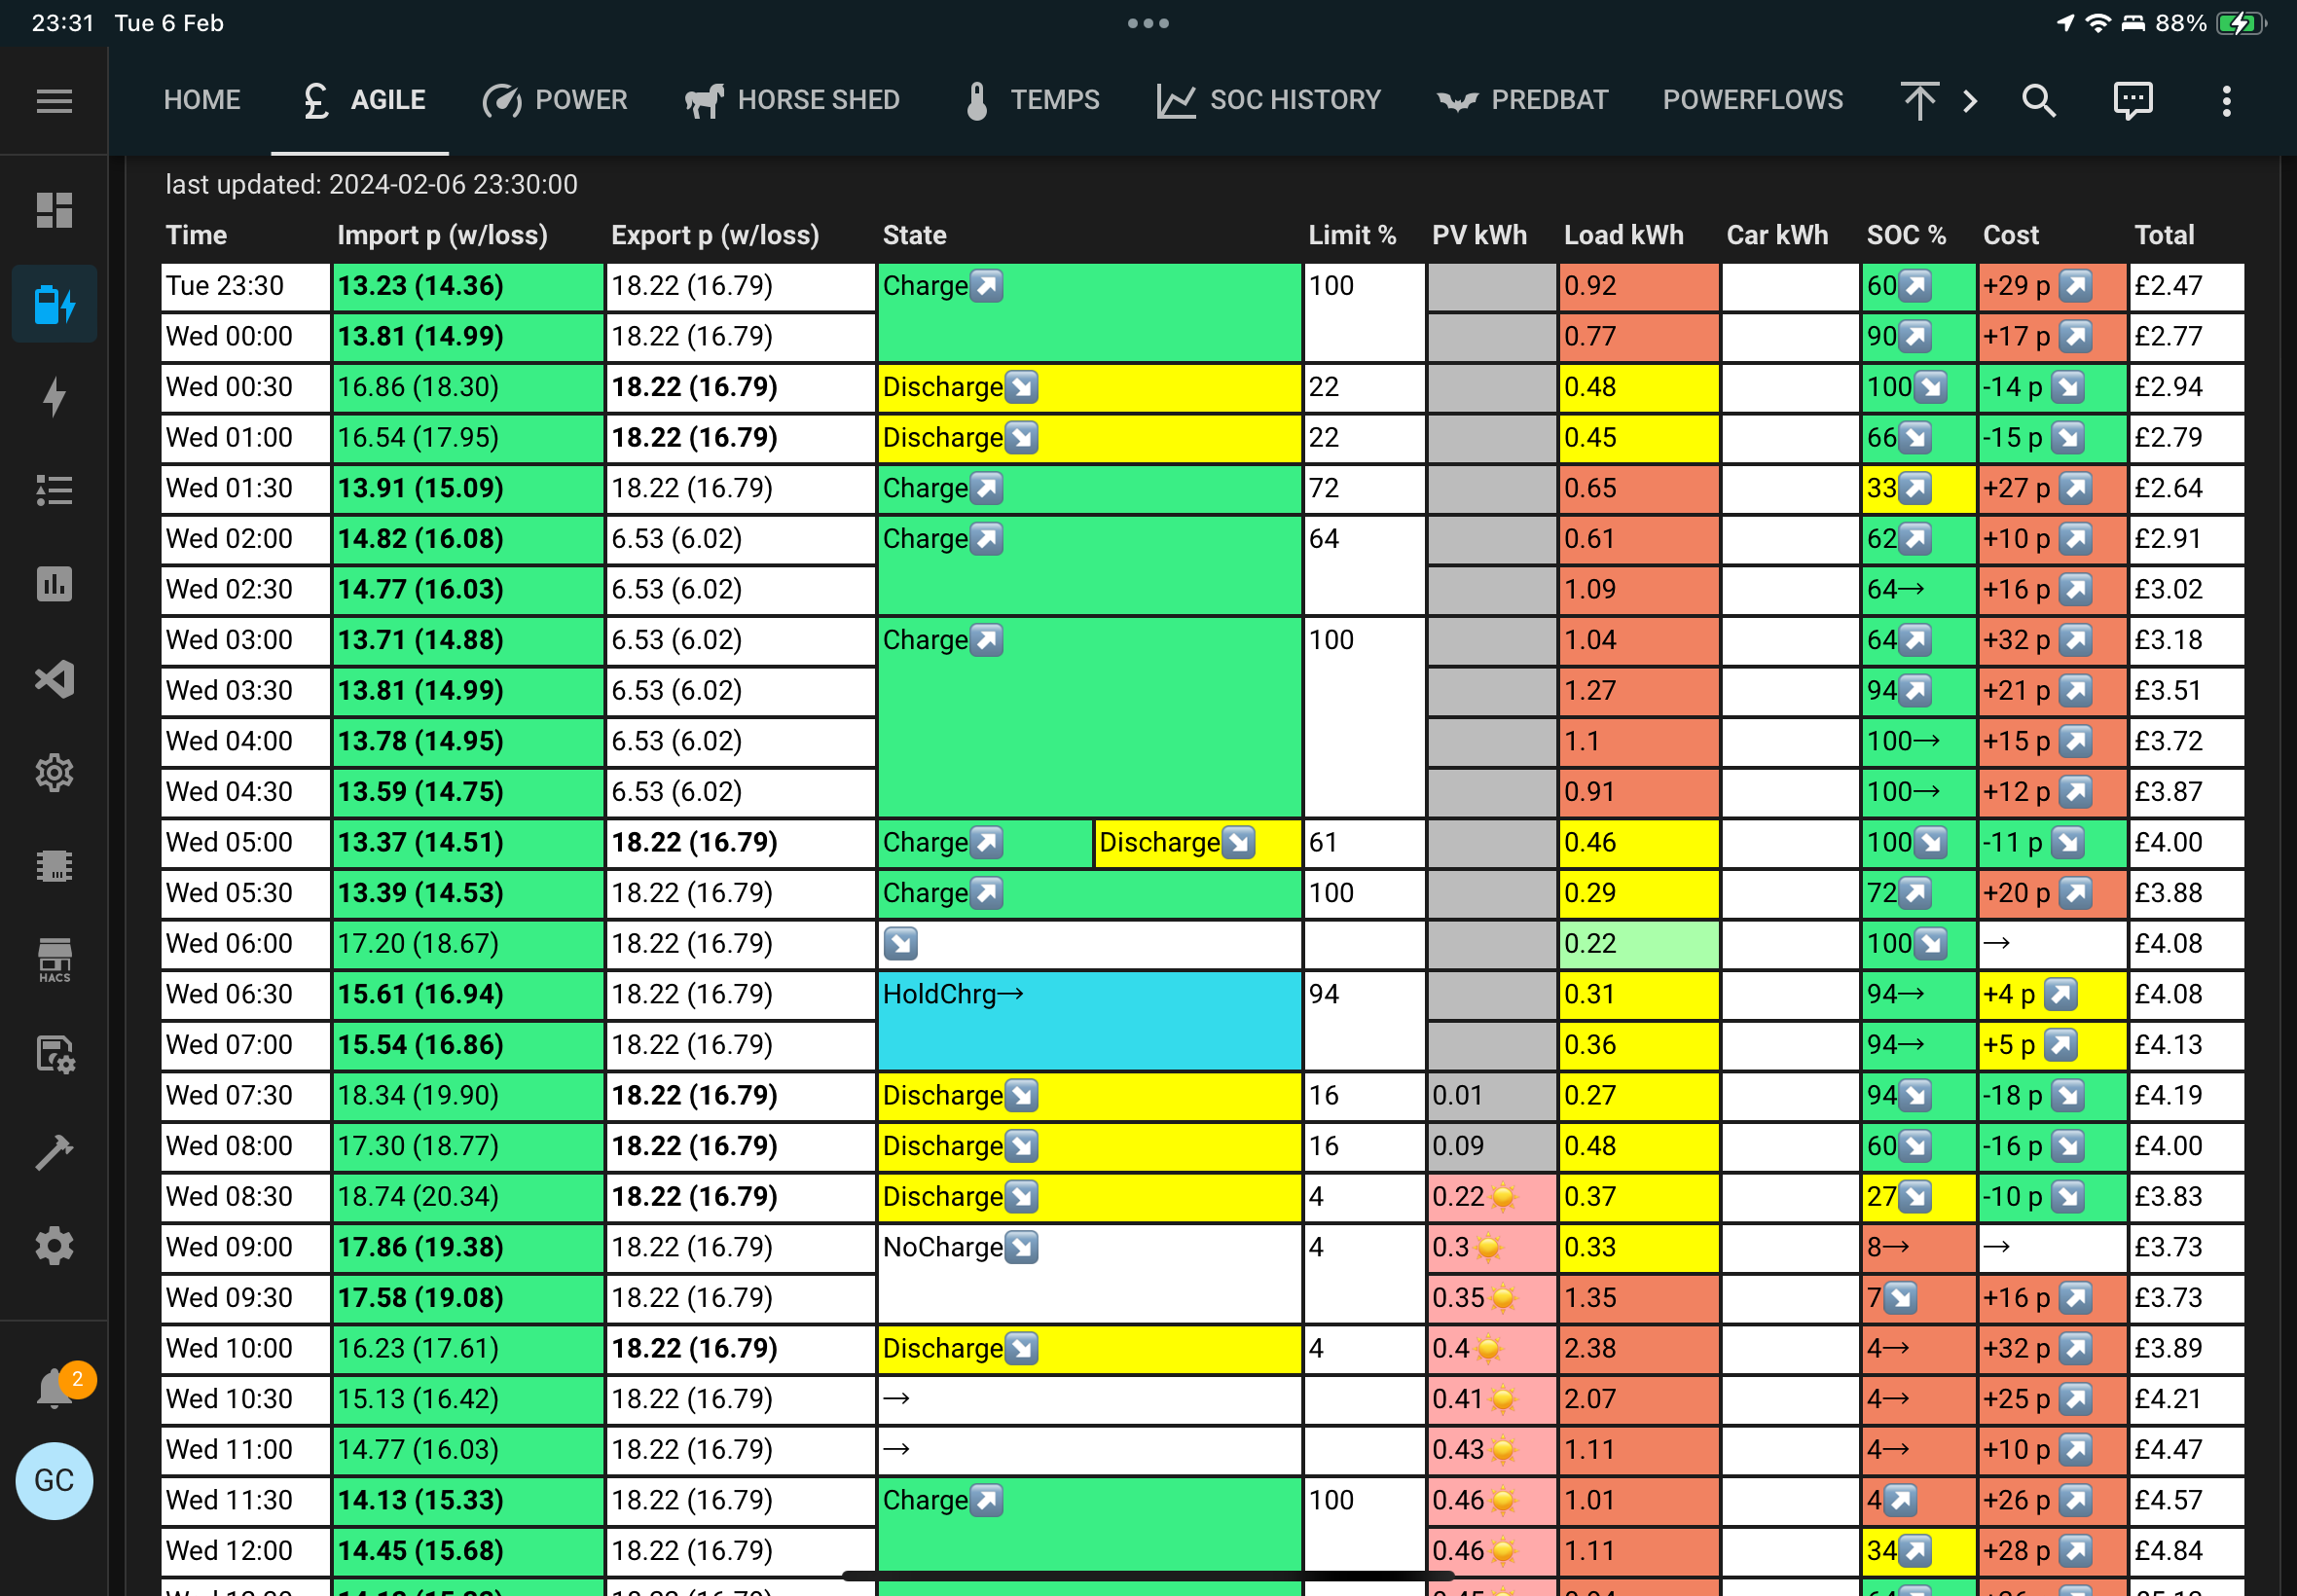Open the hamburger sidebar menu
The width and height of the screenshot is (2297, 1596).
pyautogui.click(x=54, y=100)
